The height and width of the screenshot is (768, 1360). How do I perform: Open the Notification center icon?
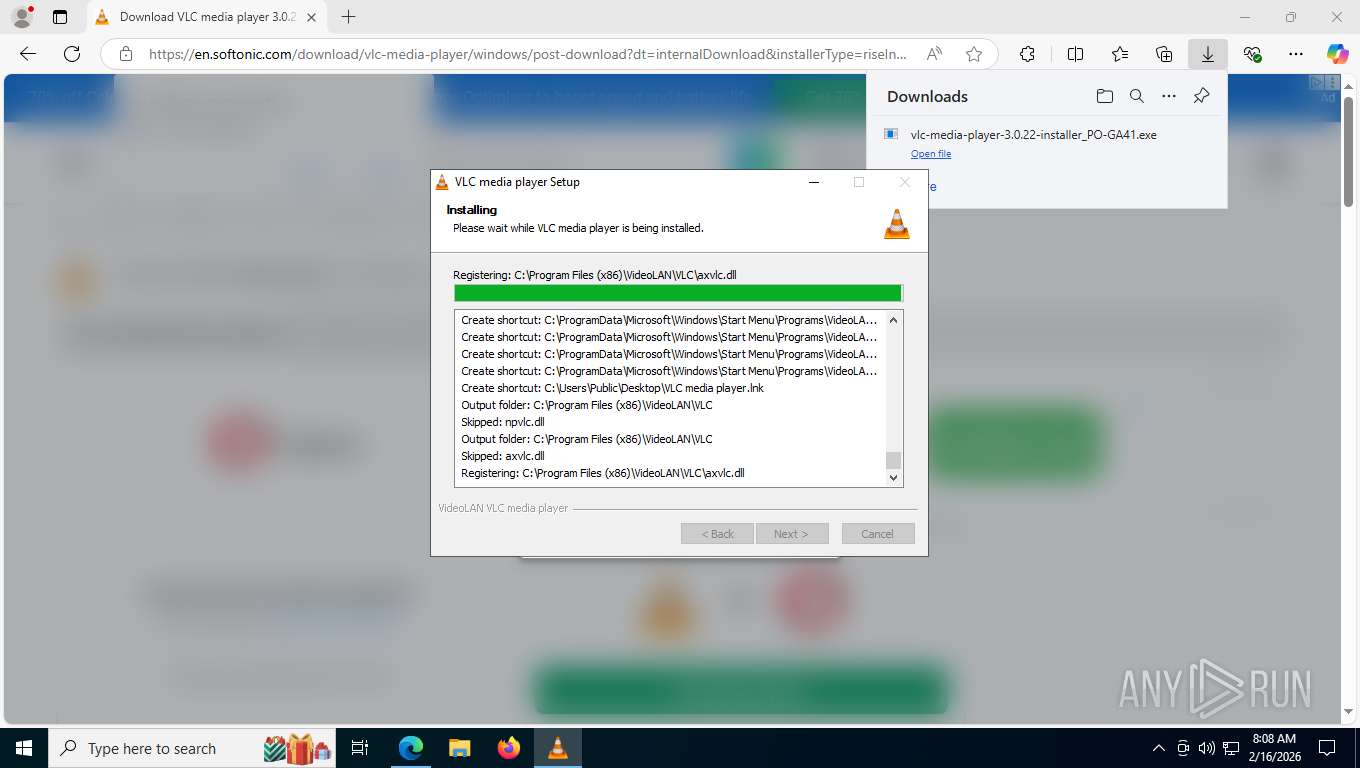pyautogui.click(x=1327, y=748)
